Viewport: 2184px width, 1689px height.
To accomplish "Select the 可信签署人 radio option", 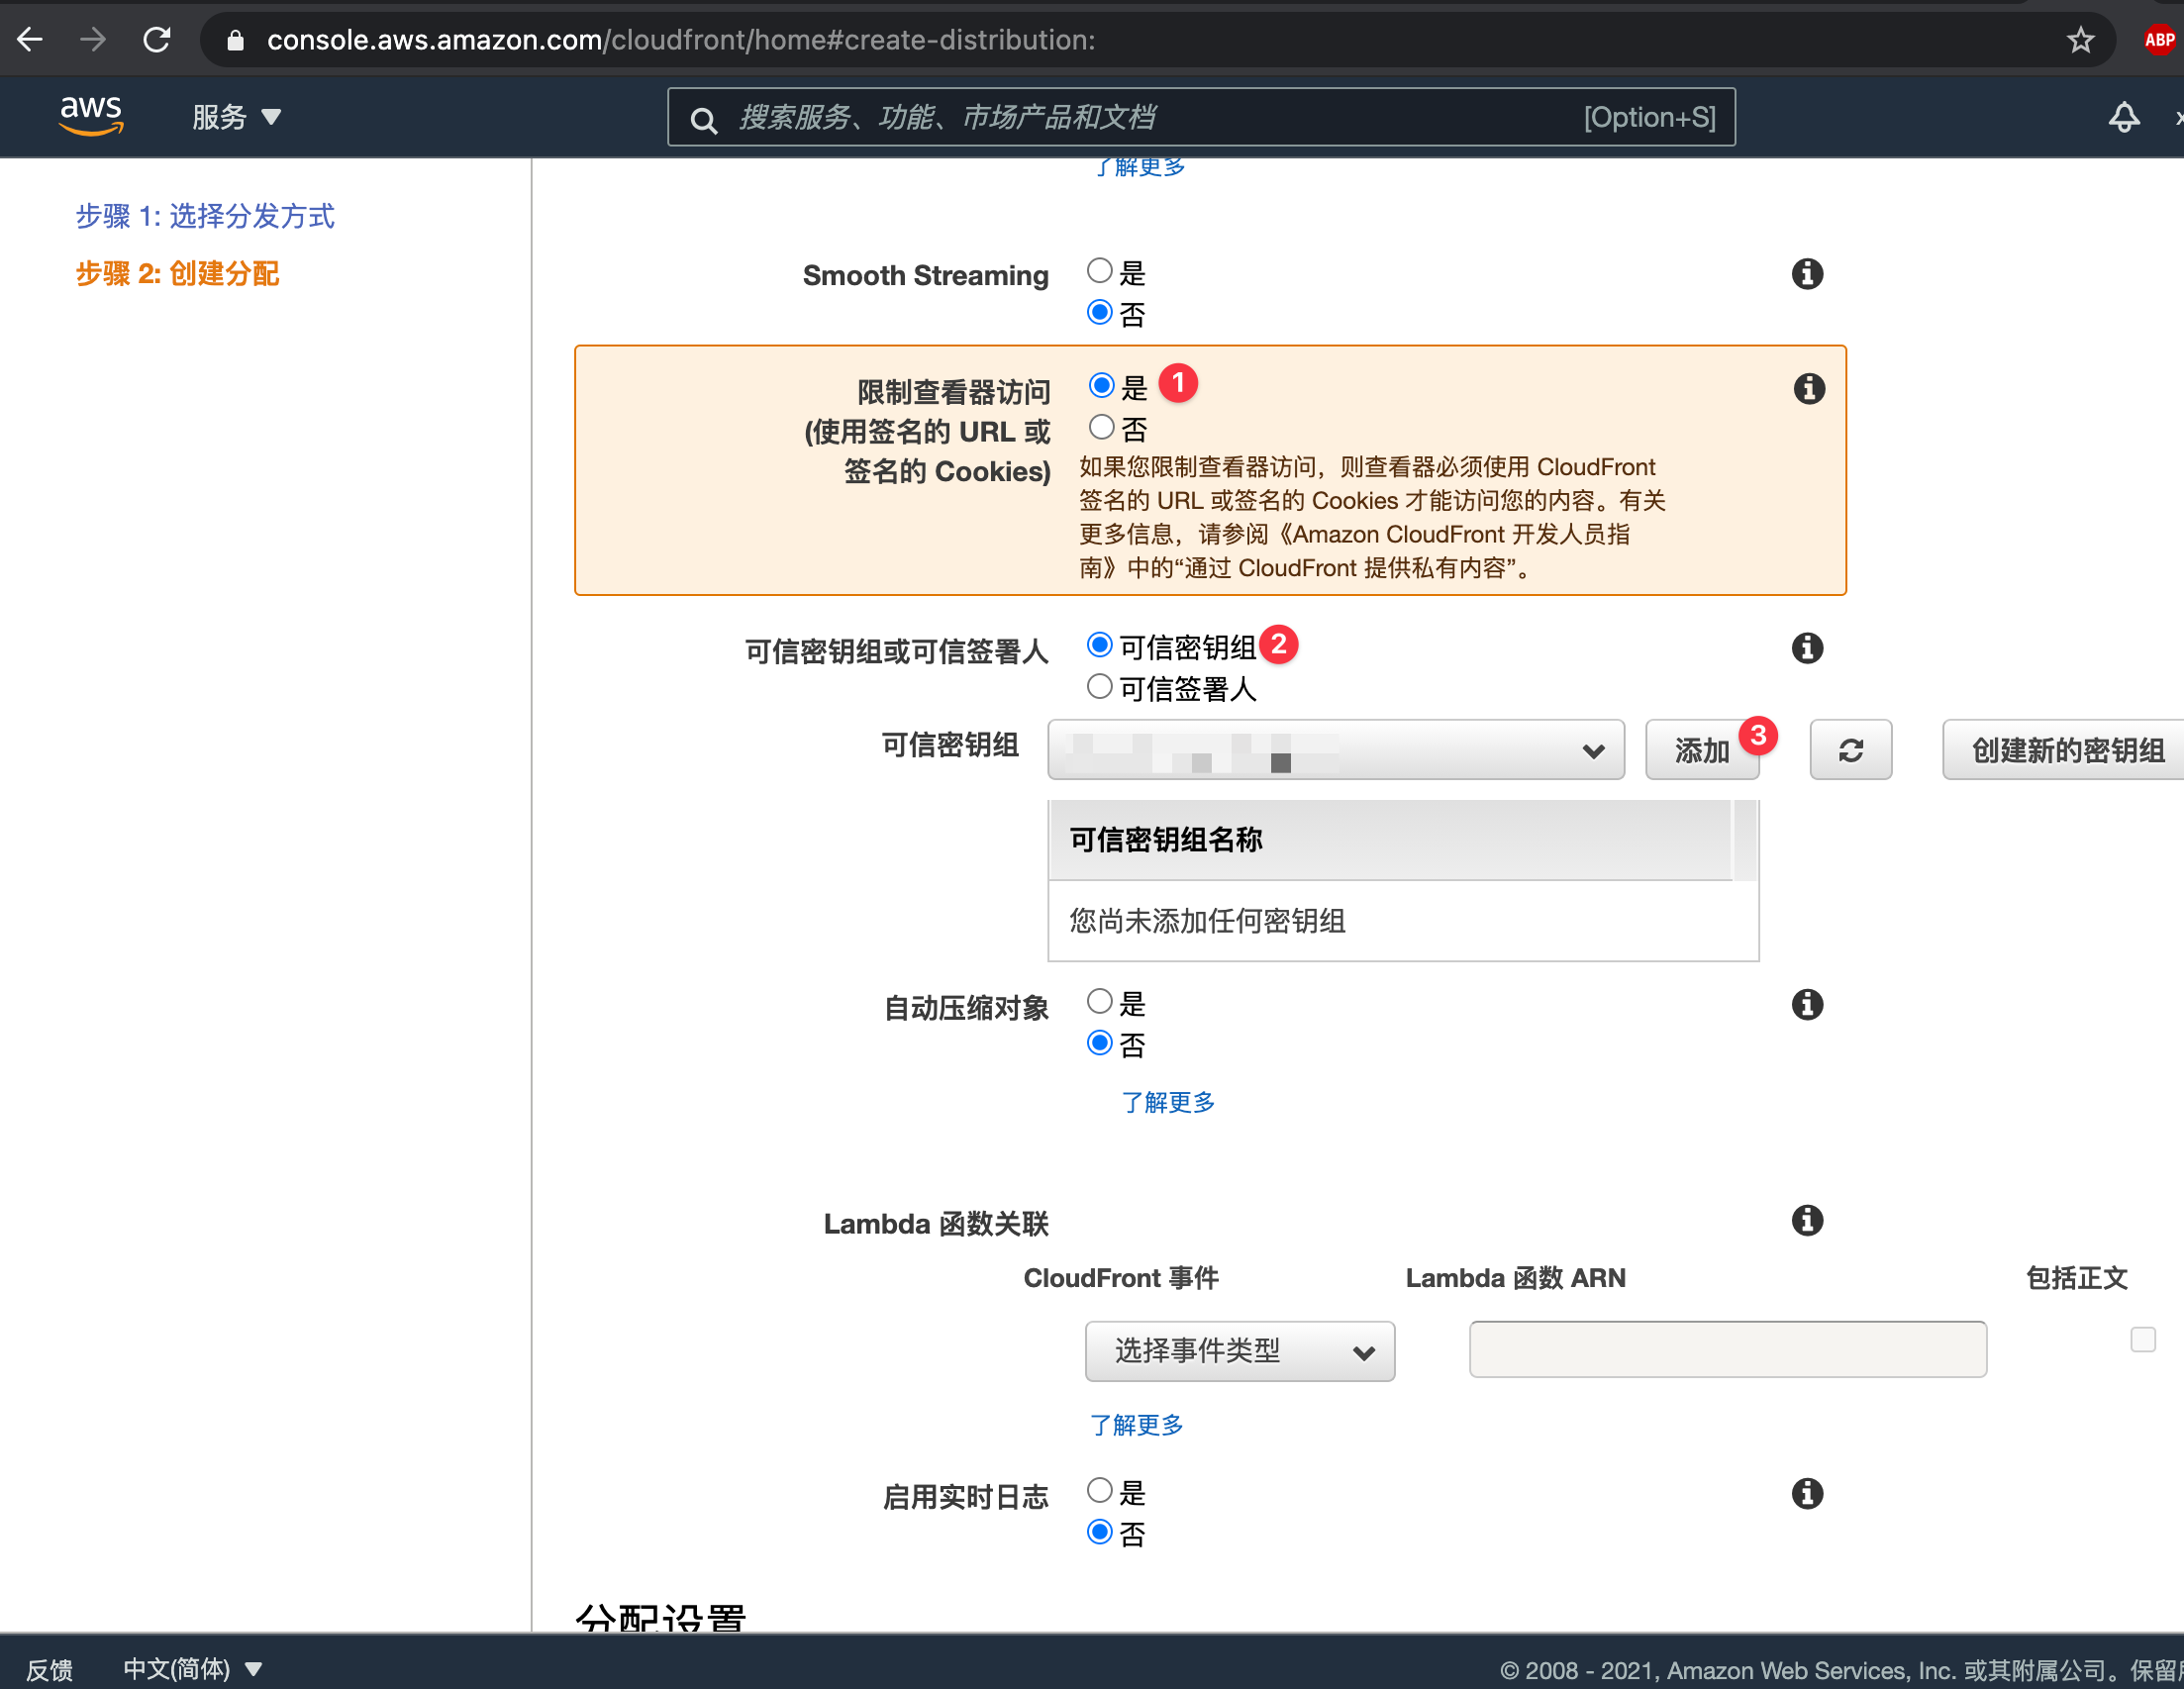I will click(x=1100, y=686).
